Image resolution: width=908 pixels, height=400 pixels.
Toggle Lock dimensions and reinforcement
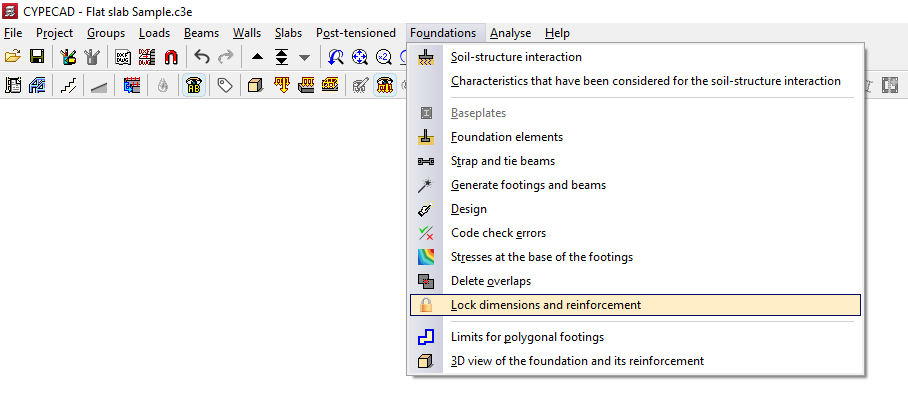545,305
